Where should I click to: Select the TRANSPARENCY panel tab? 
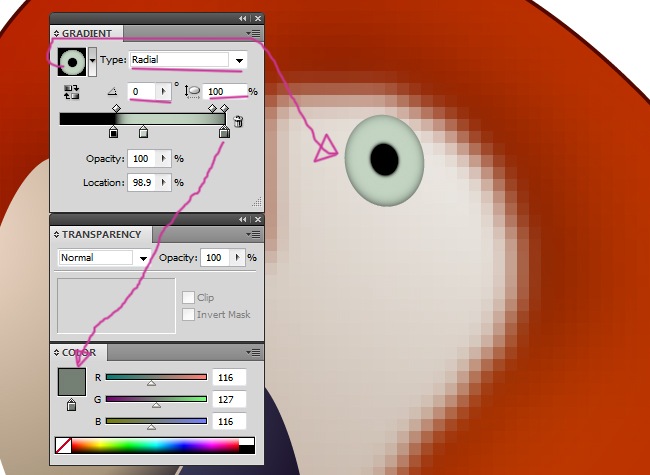pos(102,235)
